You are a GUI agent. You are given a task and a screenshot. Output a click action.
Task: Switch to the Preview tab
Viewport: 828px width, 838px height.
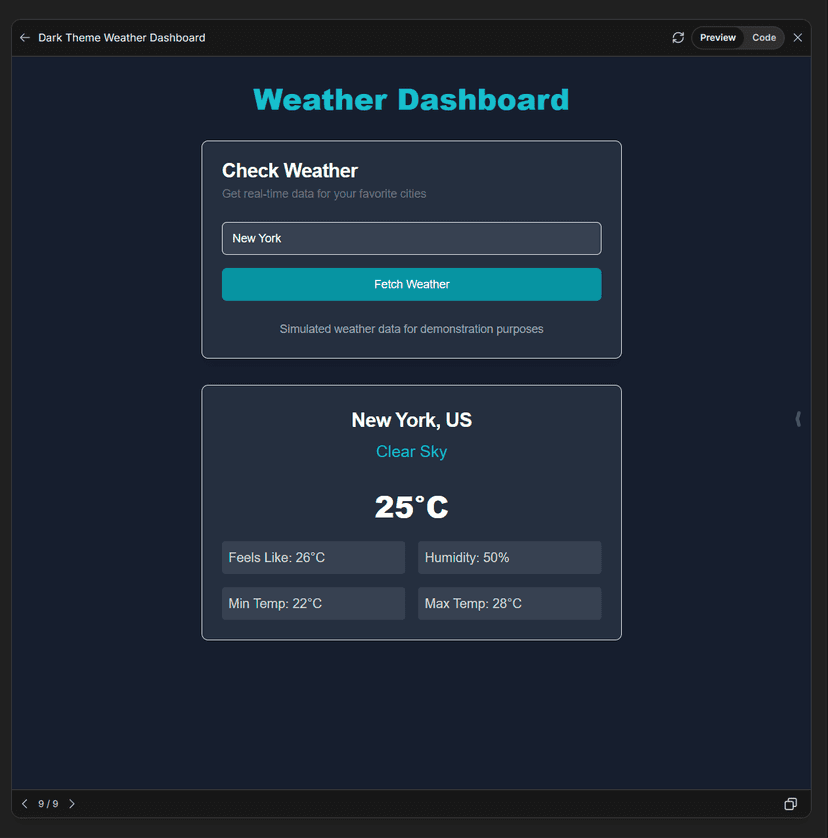(717, 38)
